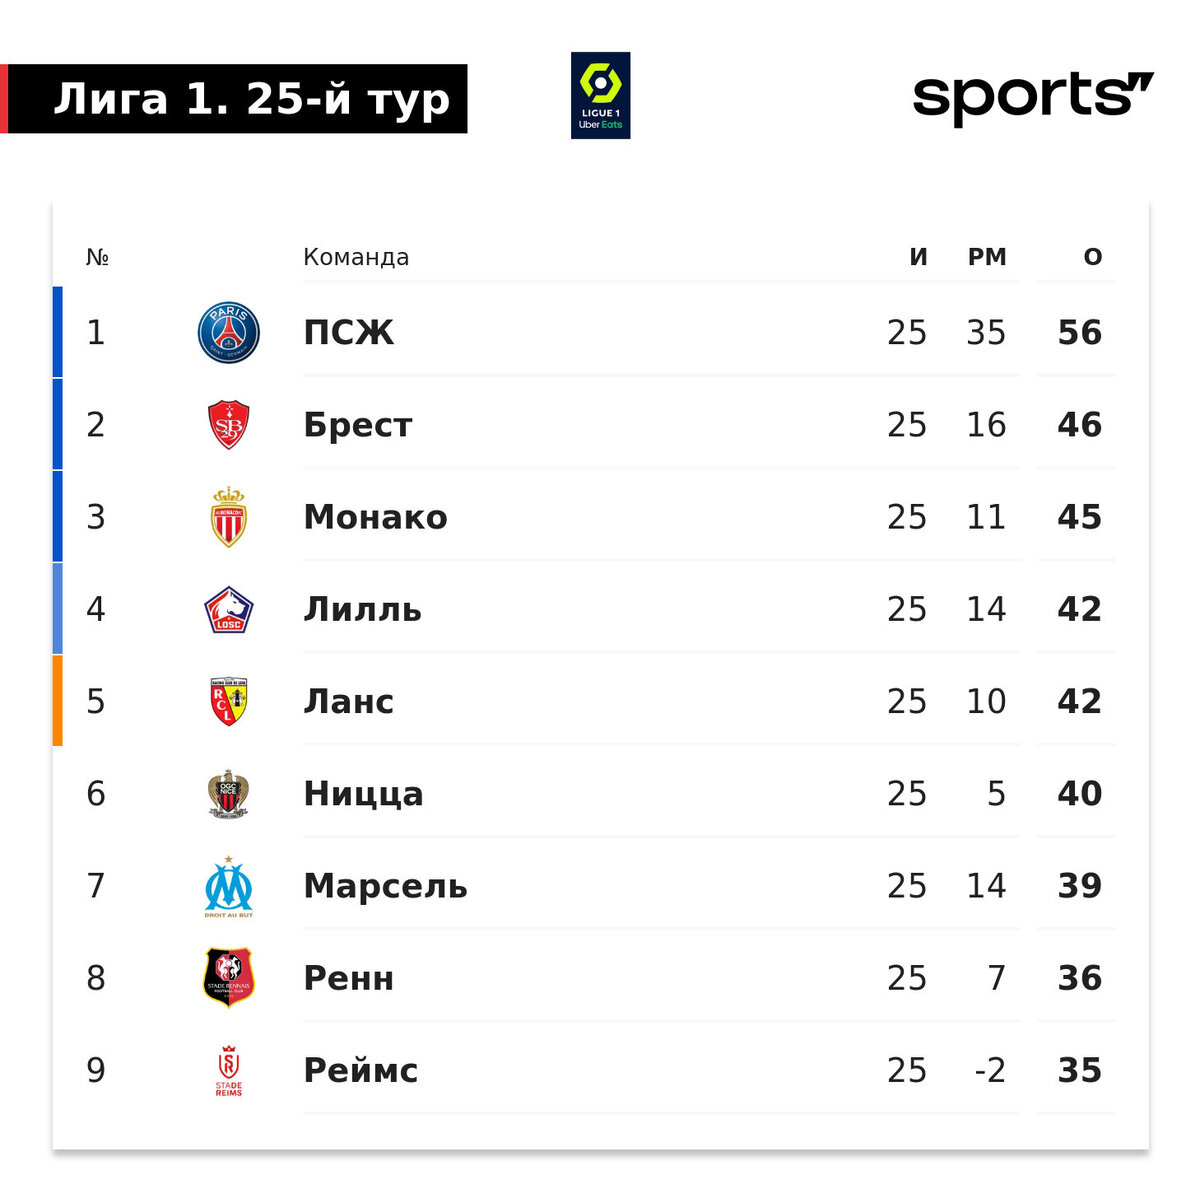Click the О points column header

click(1093, 257)
